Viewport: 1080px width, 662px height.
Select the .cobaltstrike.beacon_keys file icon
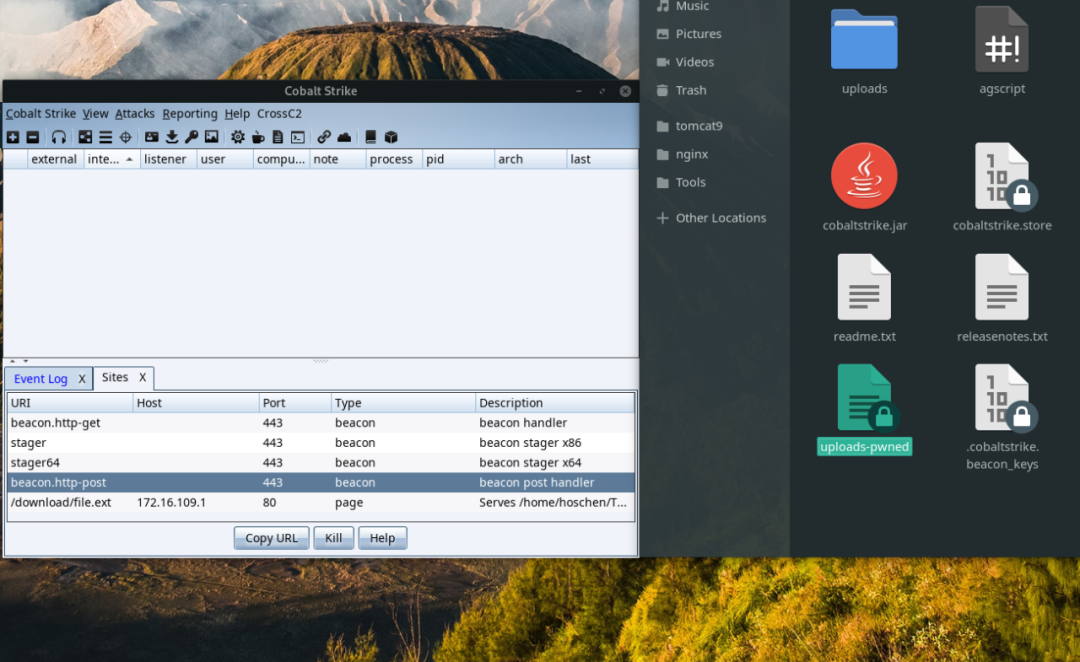coord(1005,398)
